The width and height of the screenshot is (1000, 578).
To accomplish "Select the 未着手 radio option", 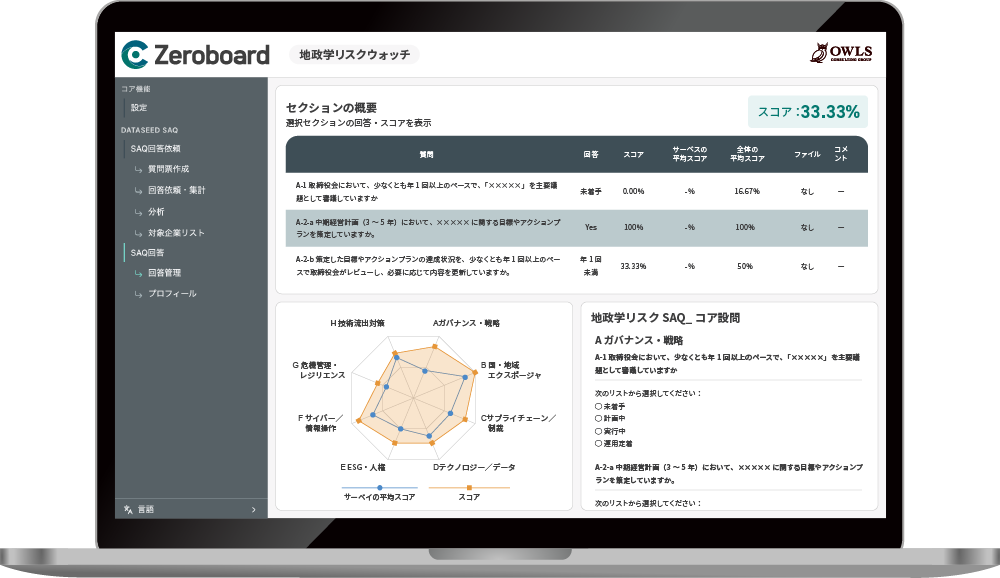I will coord(598,407).
